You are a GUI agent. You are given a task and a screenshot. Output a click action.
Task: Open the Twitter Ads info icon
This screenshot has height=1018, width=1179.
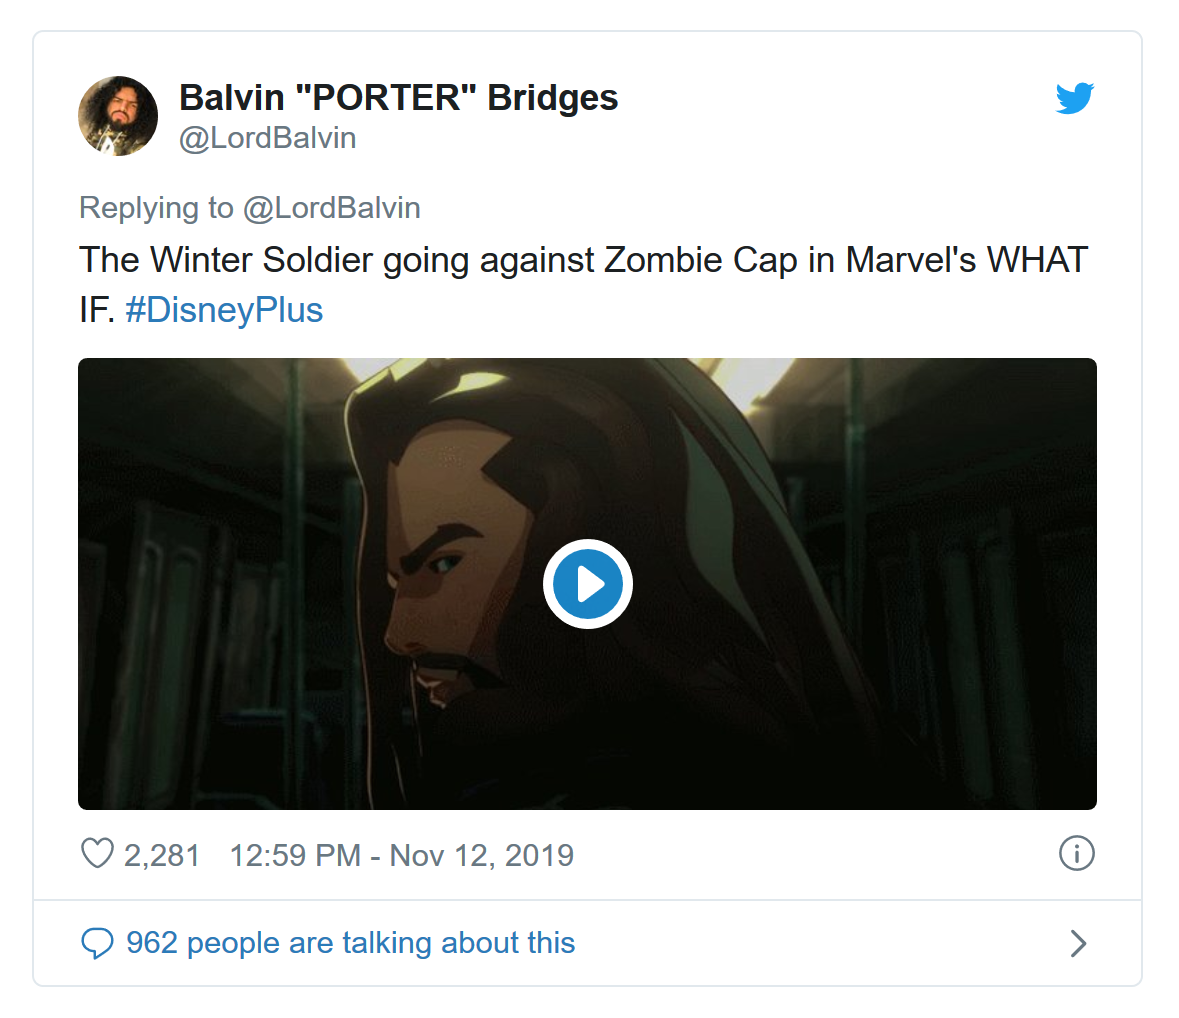(1076, 854)
